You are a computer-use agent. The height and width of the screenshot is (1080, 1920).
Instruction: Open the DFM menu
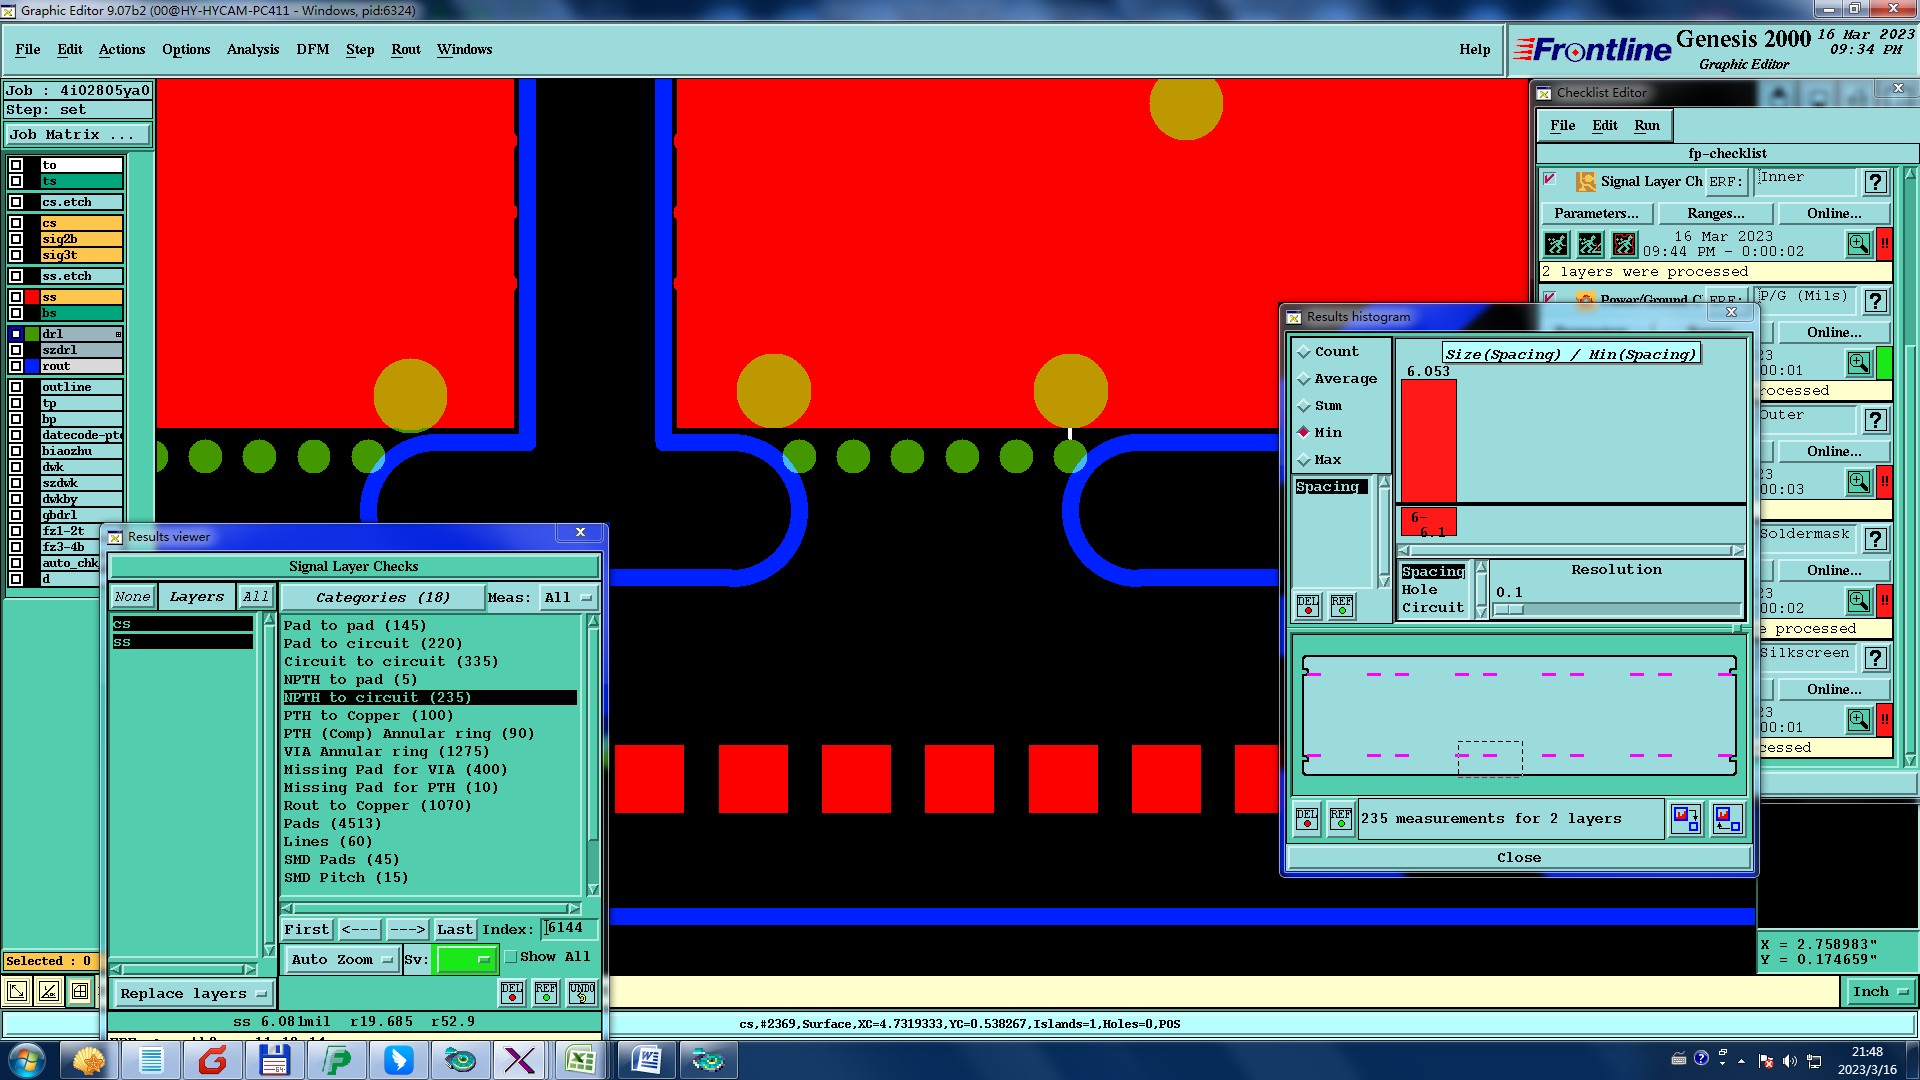pos(312,49)
